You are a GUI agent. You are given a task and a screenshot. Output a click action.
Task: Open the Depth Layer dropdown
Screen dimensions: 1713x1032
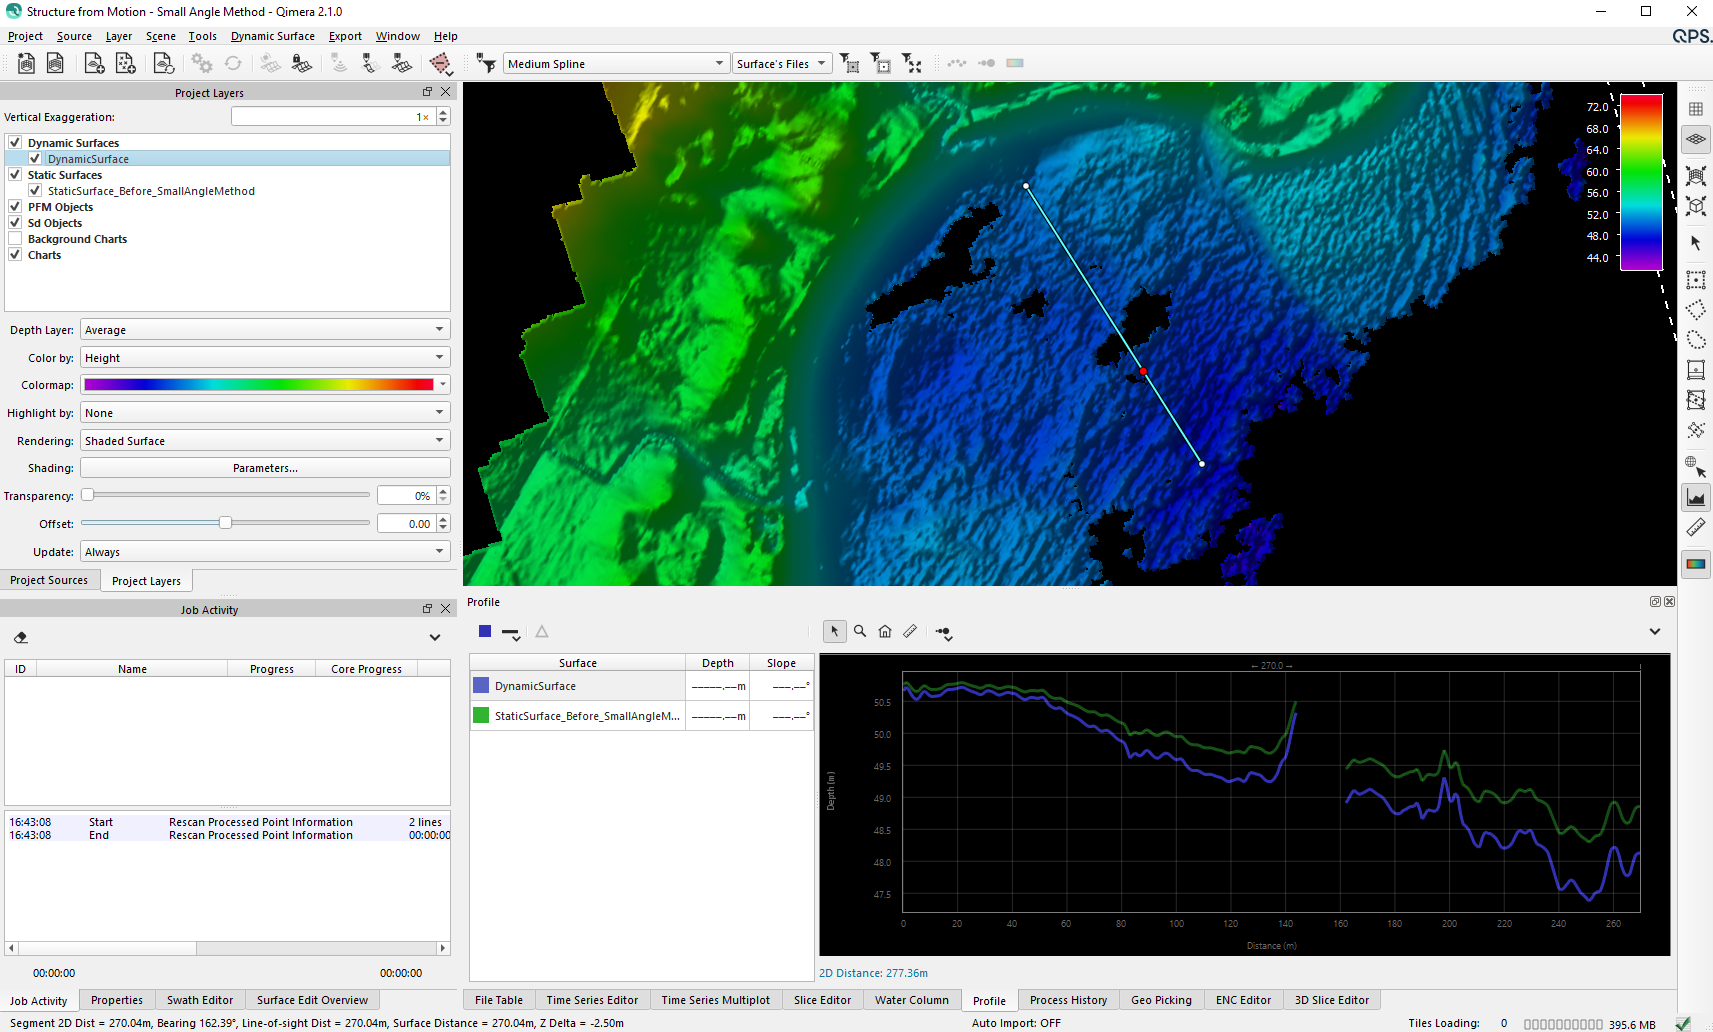pyautogui.click(x=265, y=330)
